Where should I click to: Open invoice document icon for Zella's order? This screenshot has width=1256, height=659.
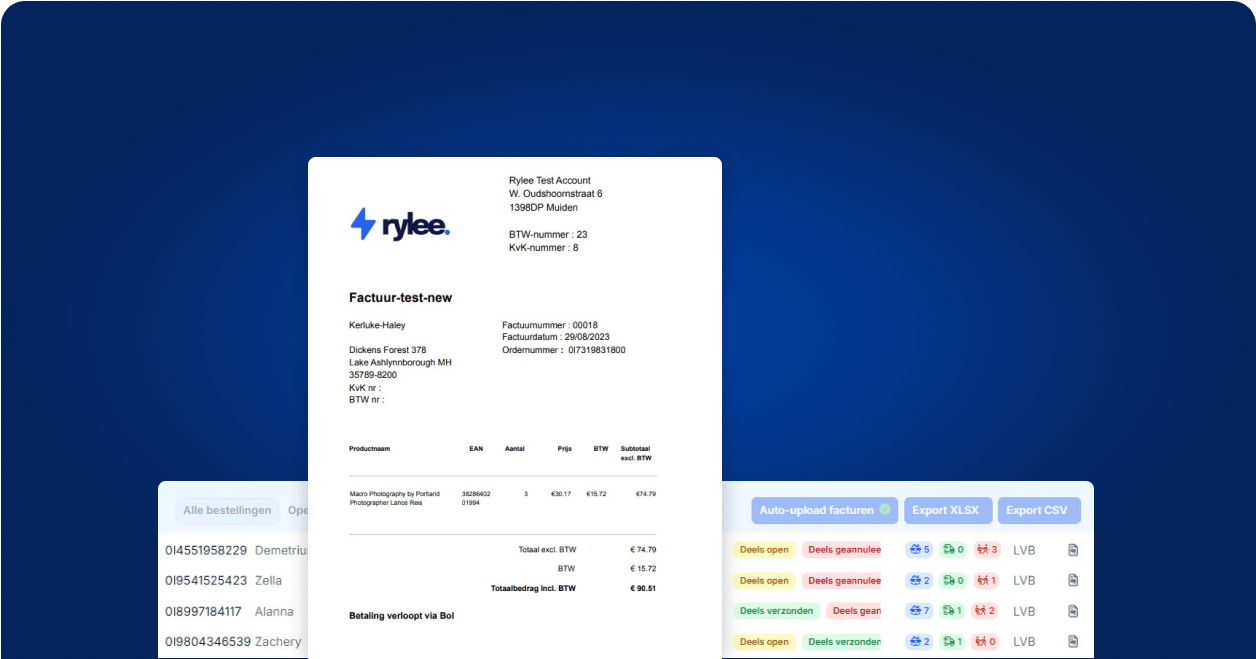point(1073,580)
